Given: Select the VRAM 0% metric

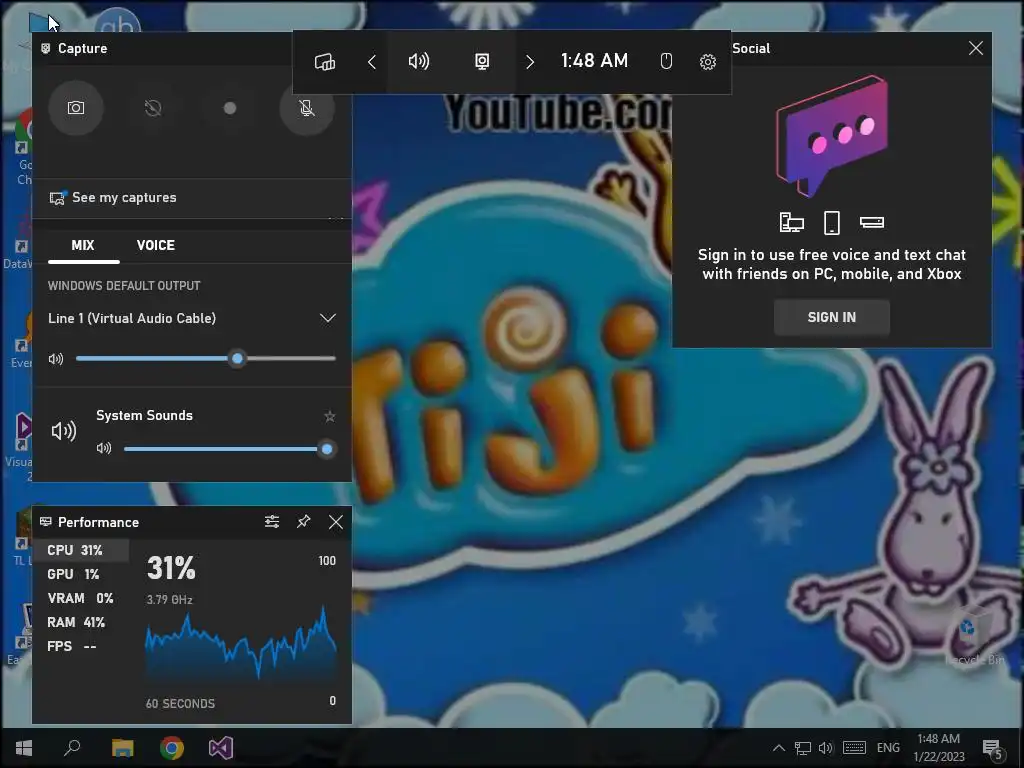Looking at the screenshot, I should coord(81,598).
